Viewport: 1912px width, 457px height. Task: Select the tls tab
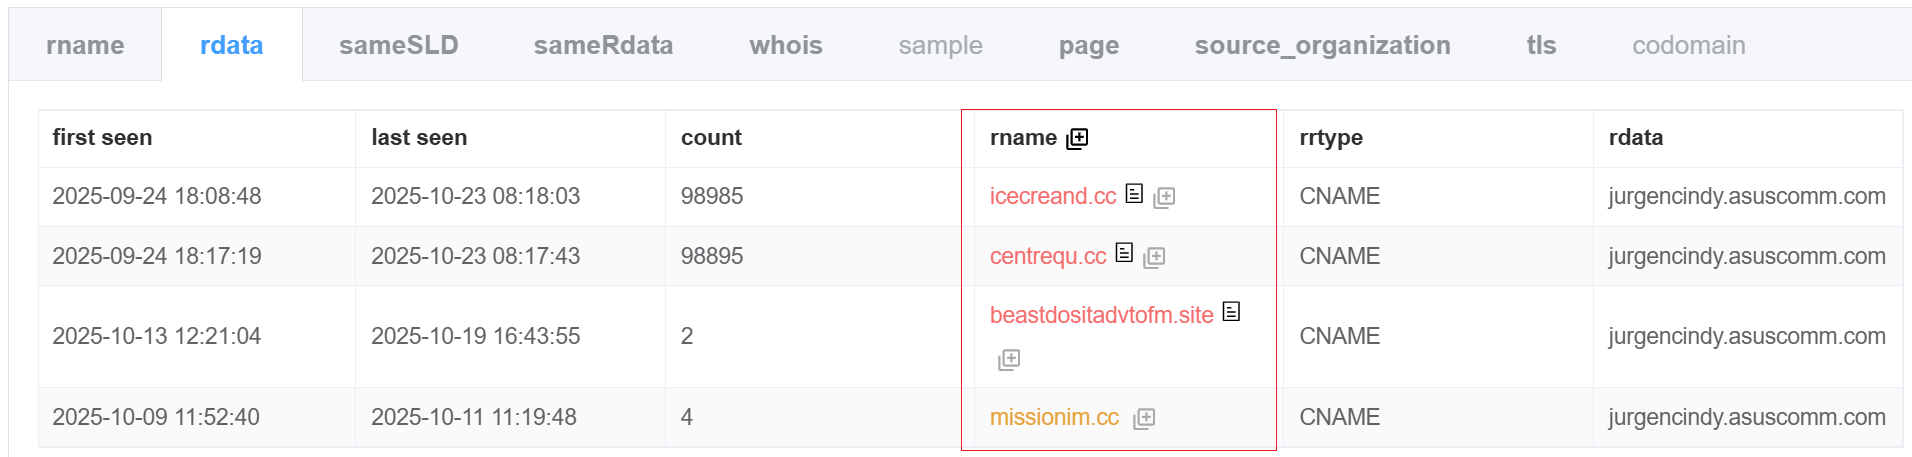click(1541, 45)
